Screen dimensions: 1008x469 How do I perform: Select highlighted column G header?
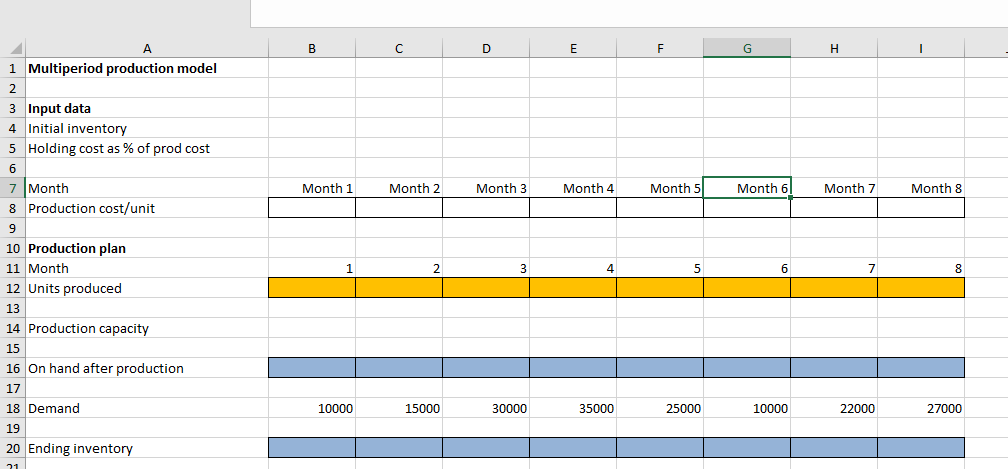coord(747,48)
